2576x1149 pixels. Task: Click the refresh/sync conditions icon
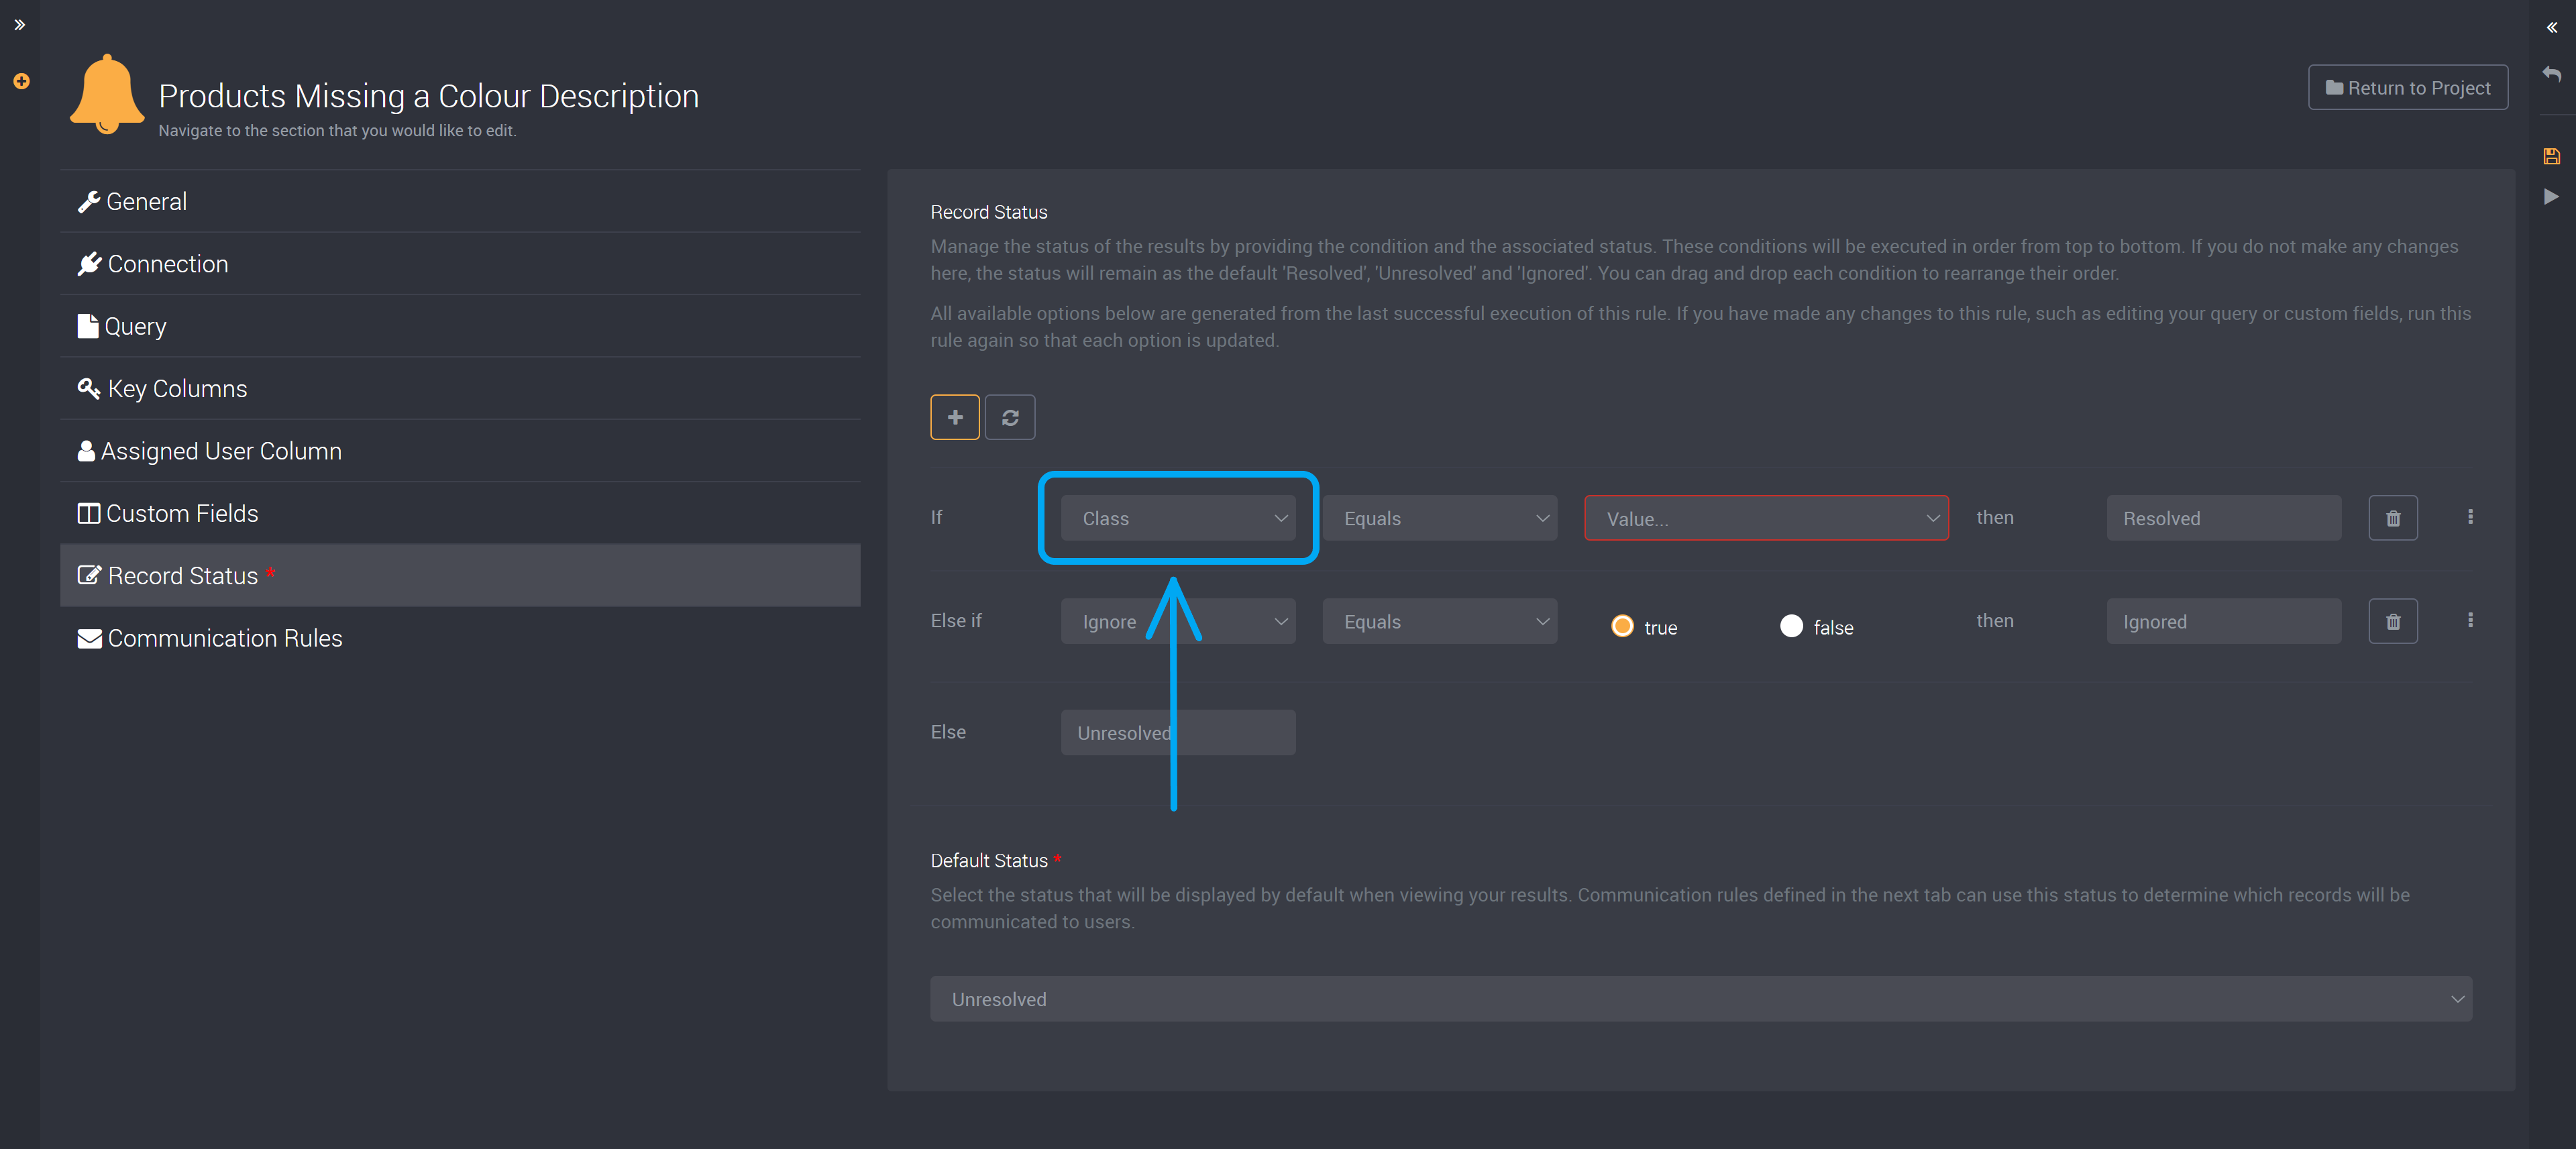1012,417
